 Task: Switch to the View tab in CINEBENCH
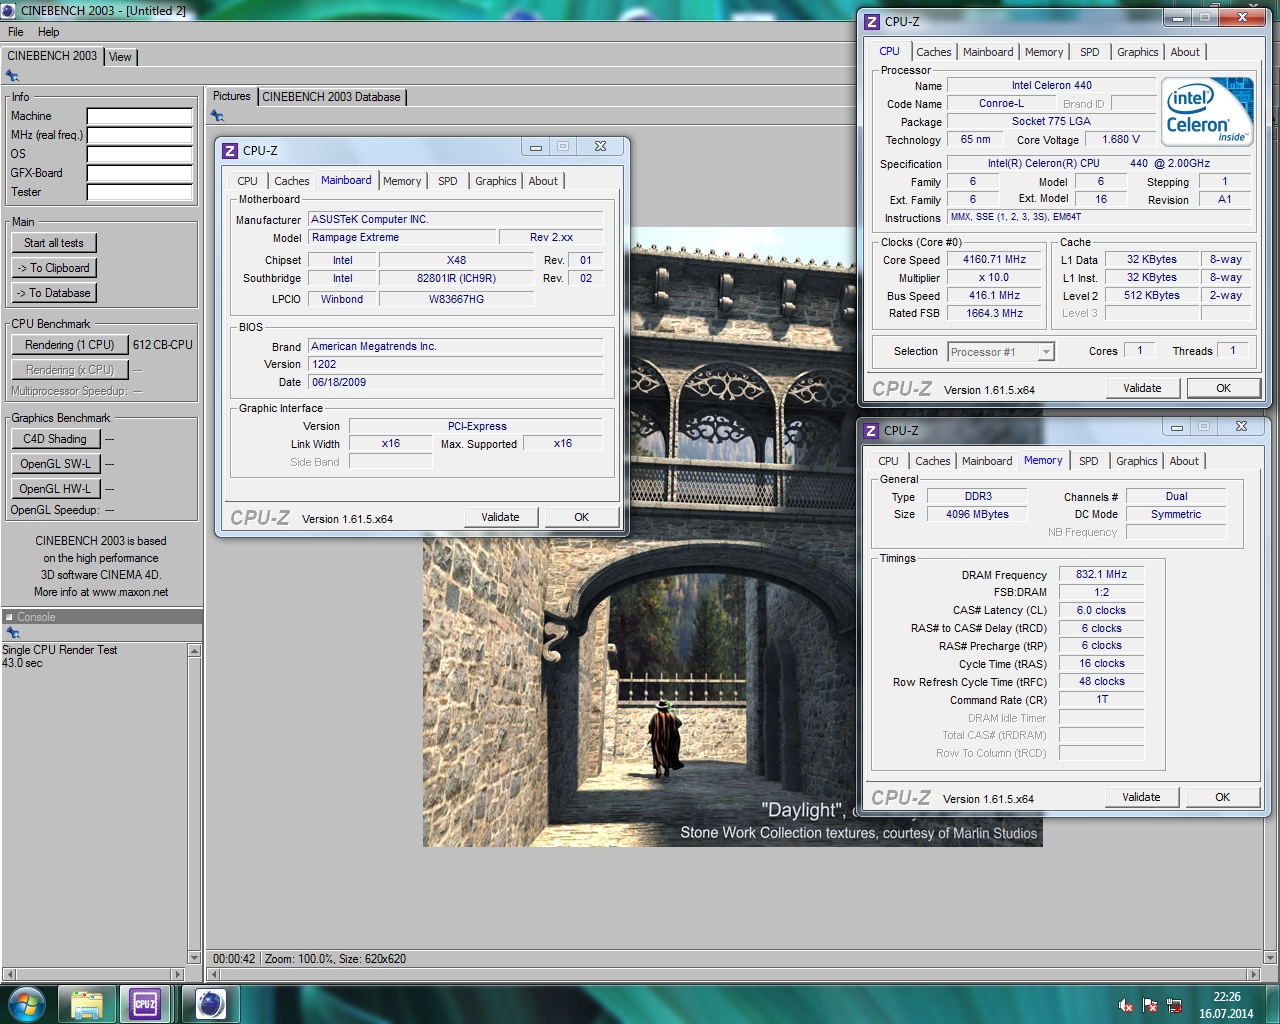120,57
